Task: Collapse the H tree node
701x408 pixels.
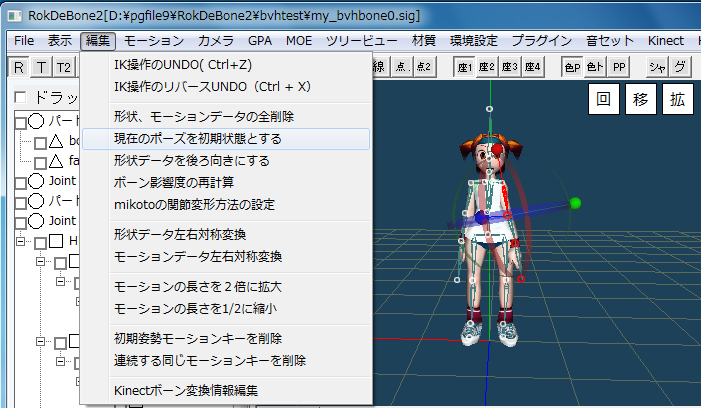Action: [19, 242]
